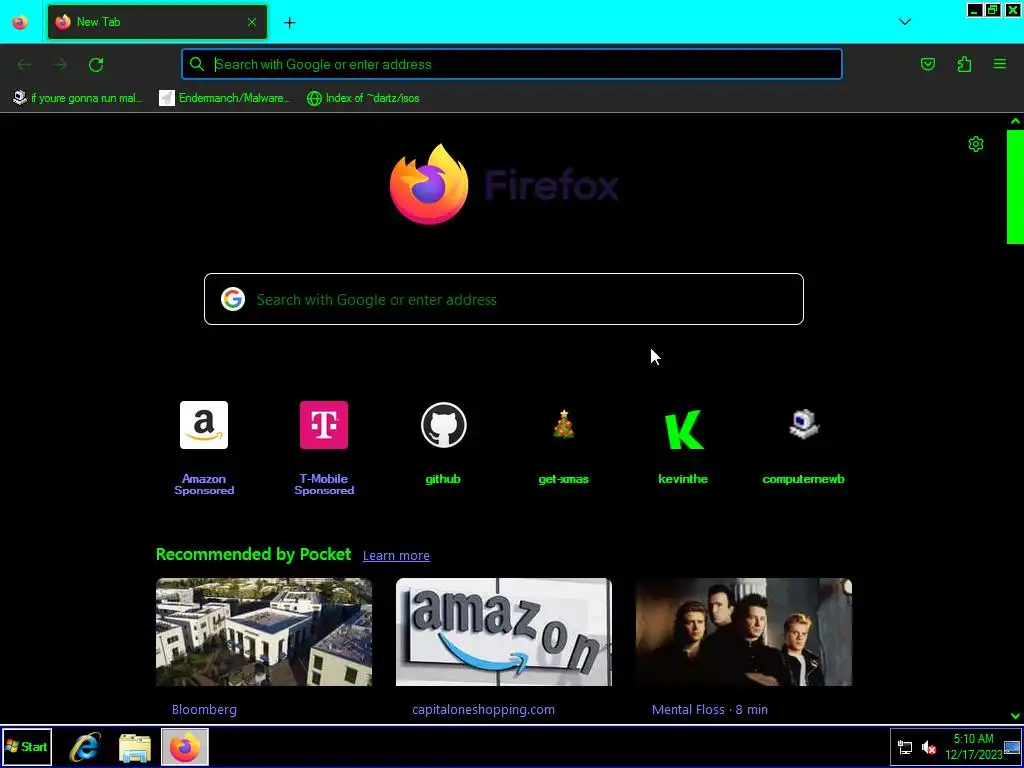Open new tab personalize gear icon
1024x768 pixels.
pyautogui.click(x=976, y=144)
